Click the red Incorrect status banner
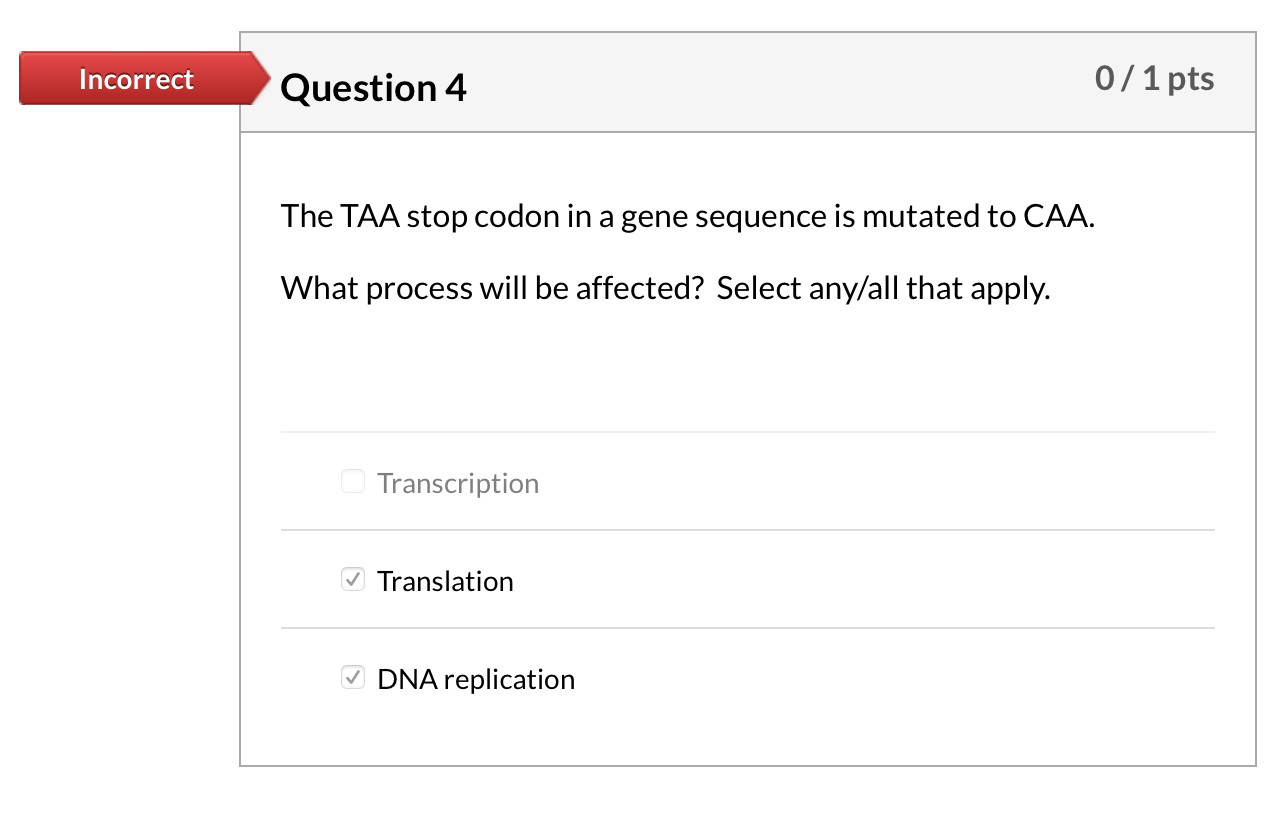The height and width of the screenshot is (826, 1288). click(136, 79)
